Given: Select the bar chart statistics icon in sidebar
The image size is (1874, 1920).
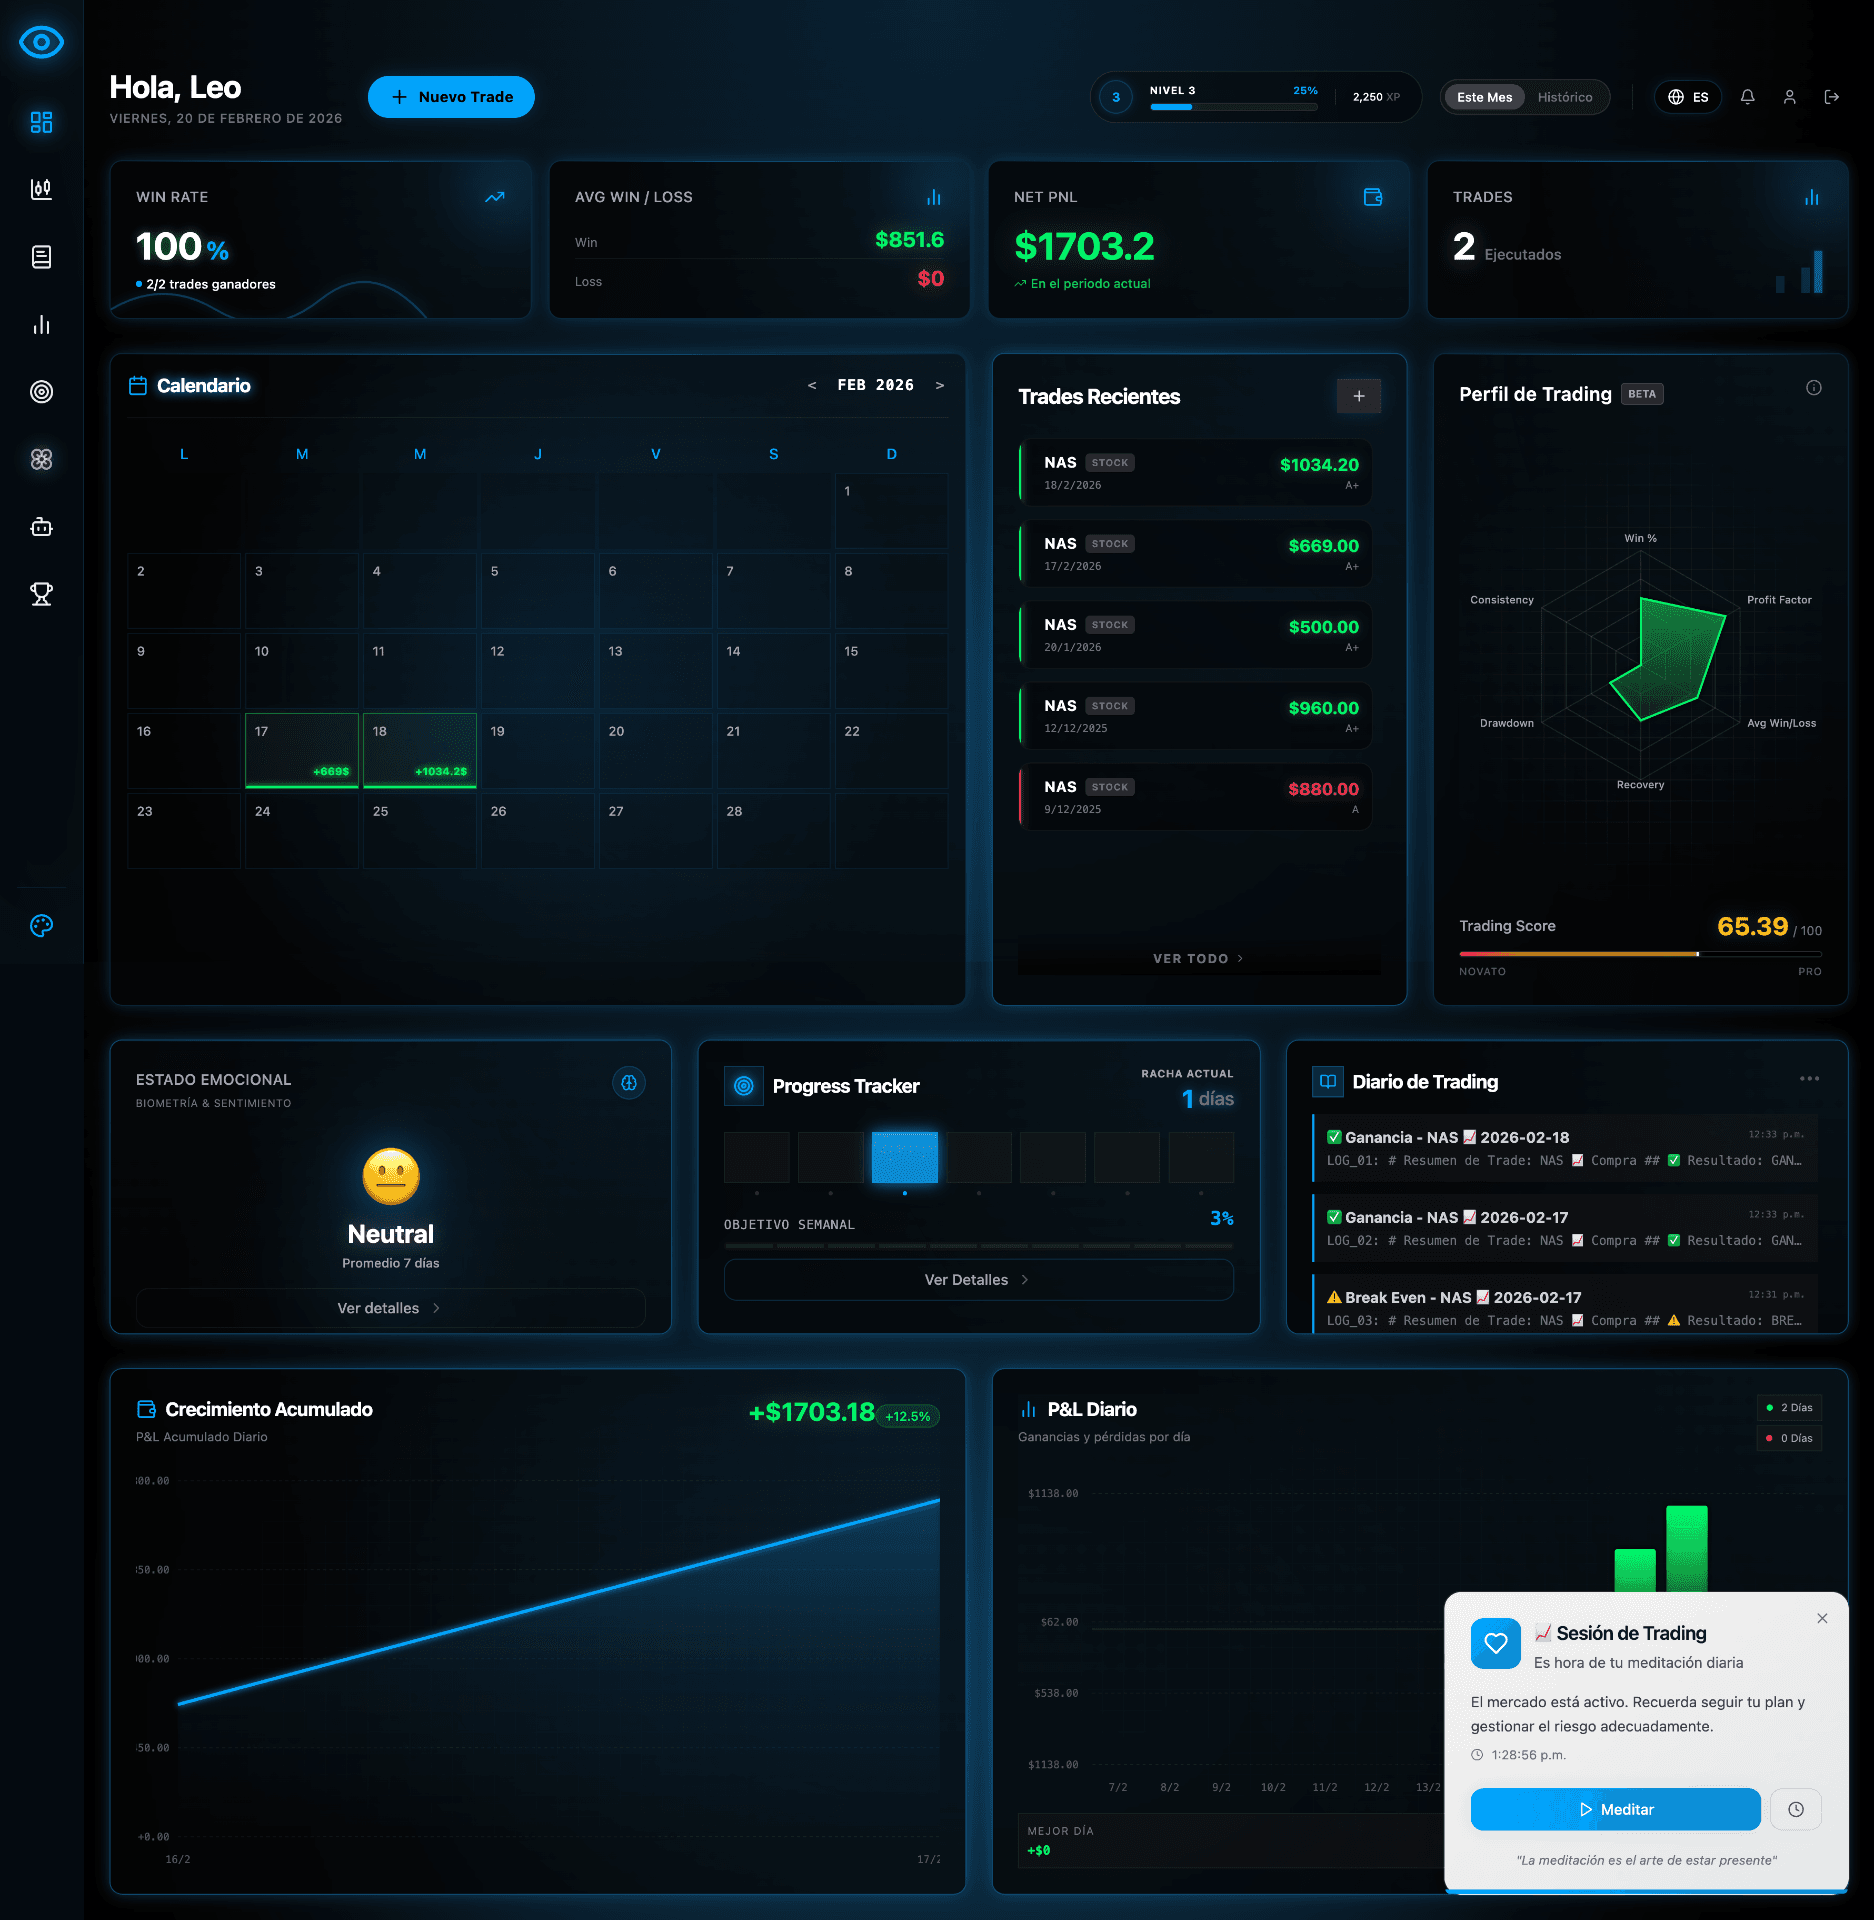Looking at the screenshot, I should tap(41, 324).
